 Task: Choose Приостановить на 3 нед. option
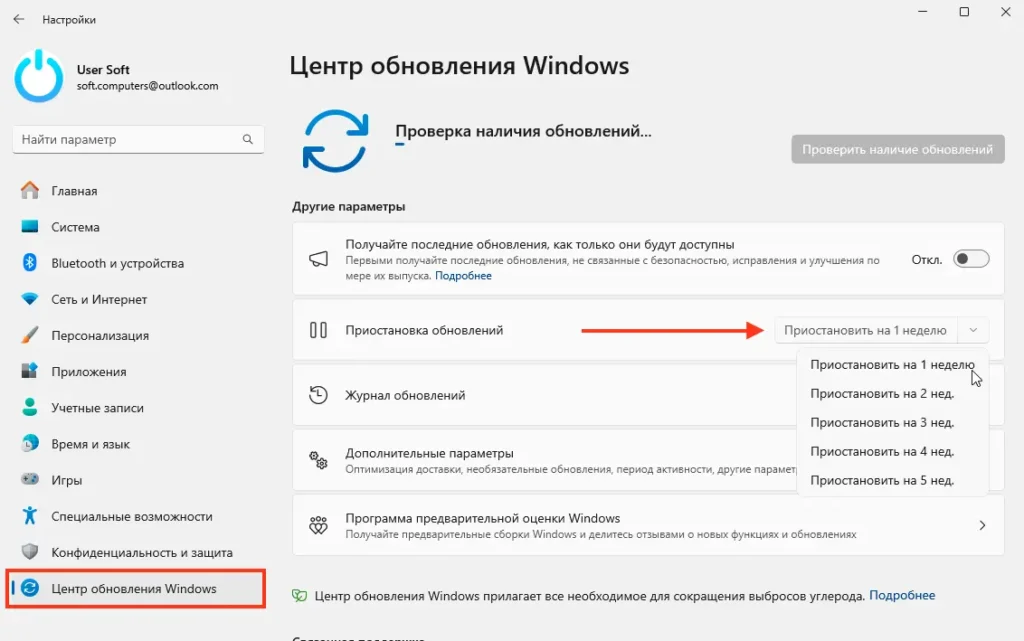coord(882,422)
